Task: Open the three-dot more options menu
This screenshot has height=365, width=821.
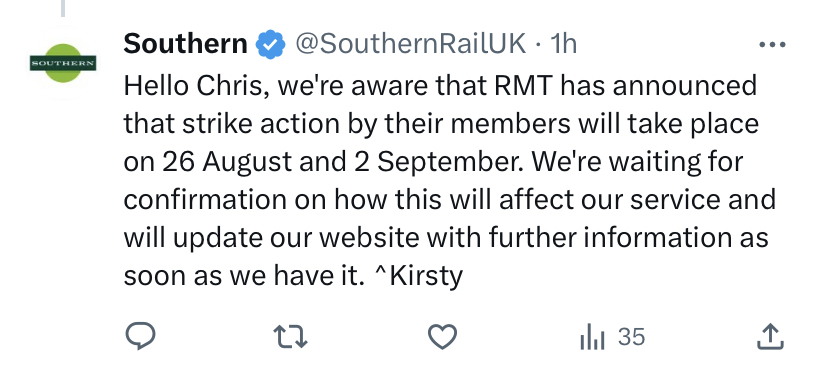Action: 772,45
